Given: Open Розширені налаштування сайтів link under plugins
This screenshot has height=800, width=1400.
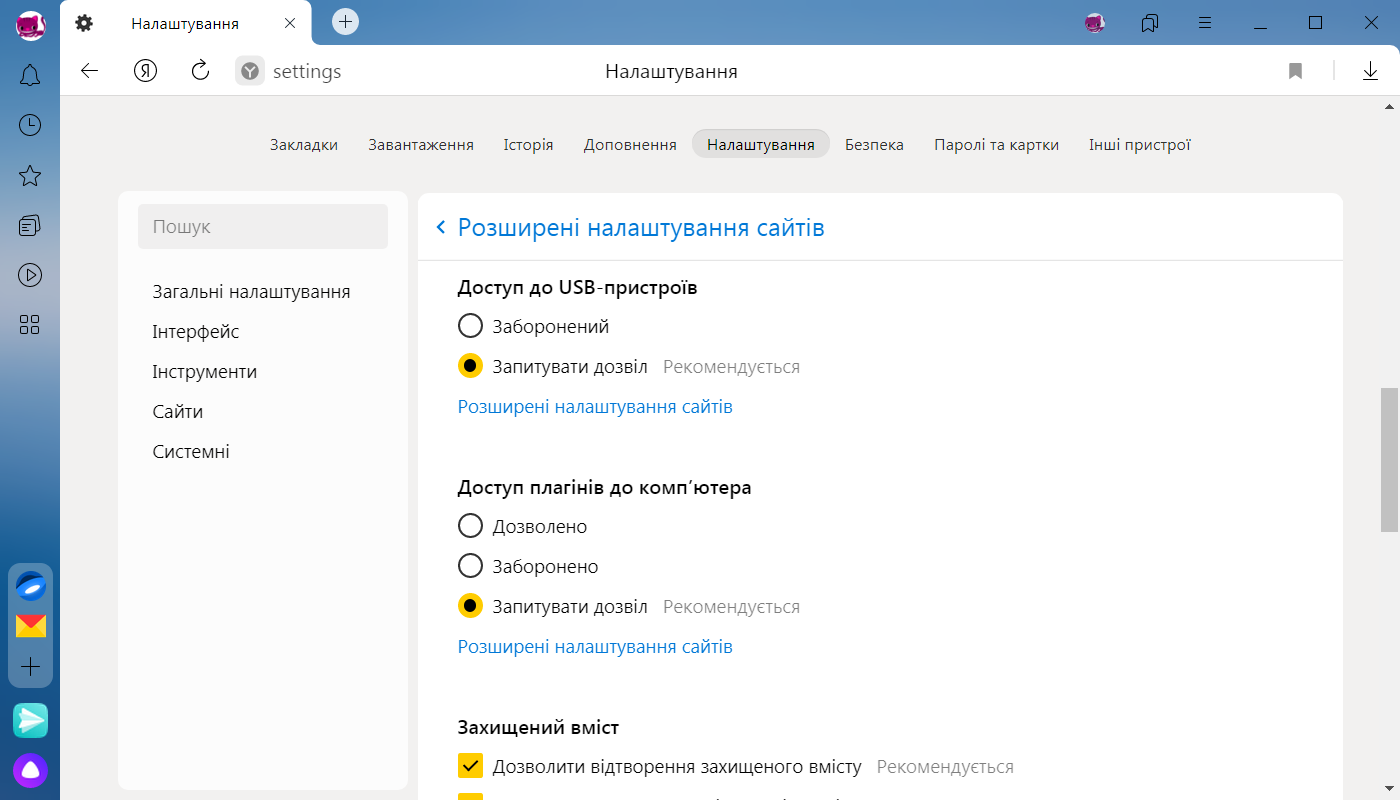Looking at the screenshot, I should point(595,647).
